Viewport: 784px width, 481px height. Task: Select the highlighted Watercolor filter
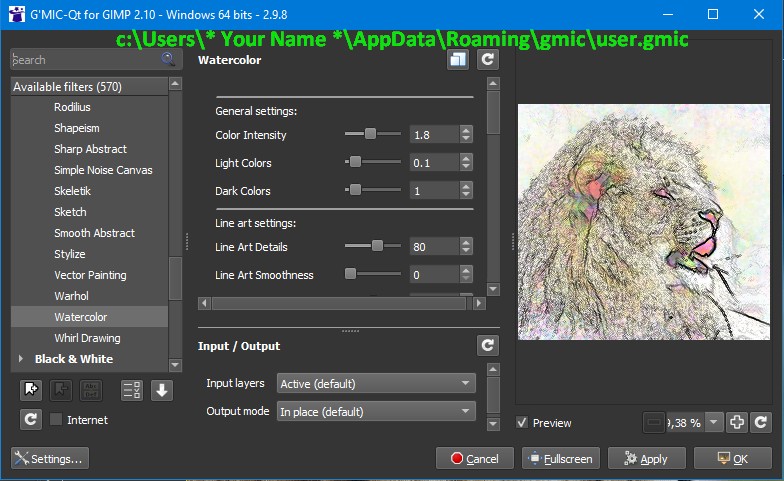(x=90, y=317)
